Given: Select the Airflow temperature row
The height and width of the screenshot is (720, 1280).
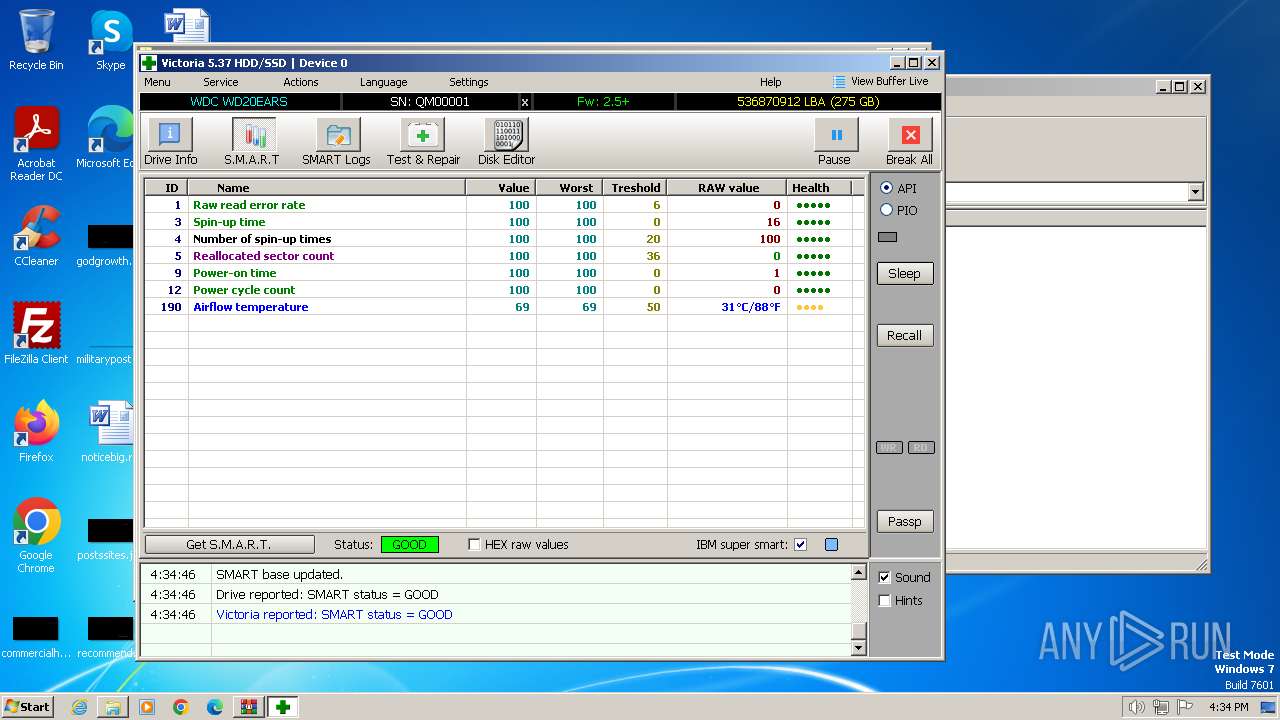Looking at the screenshot, I should tap(505, 307).
